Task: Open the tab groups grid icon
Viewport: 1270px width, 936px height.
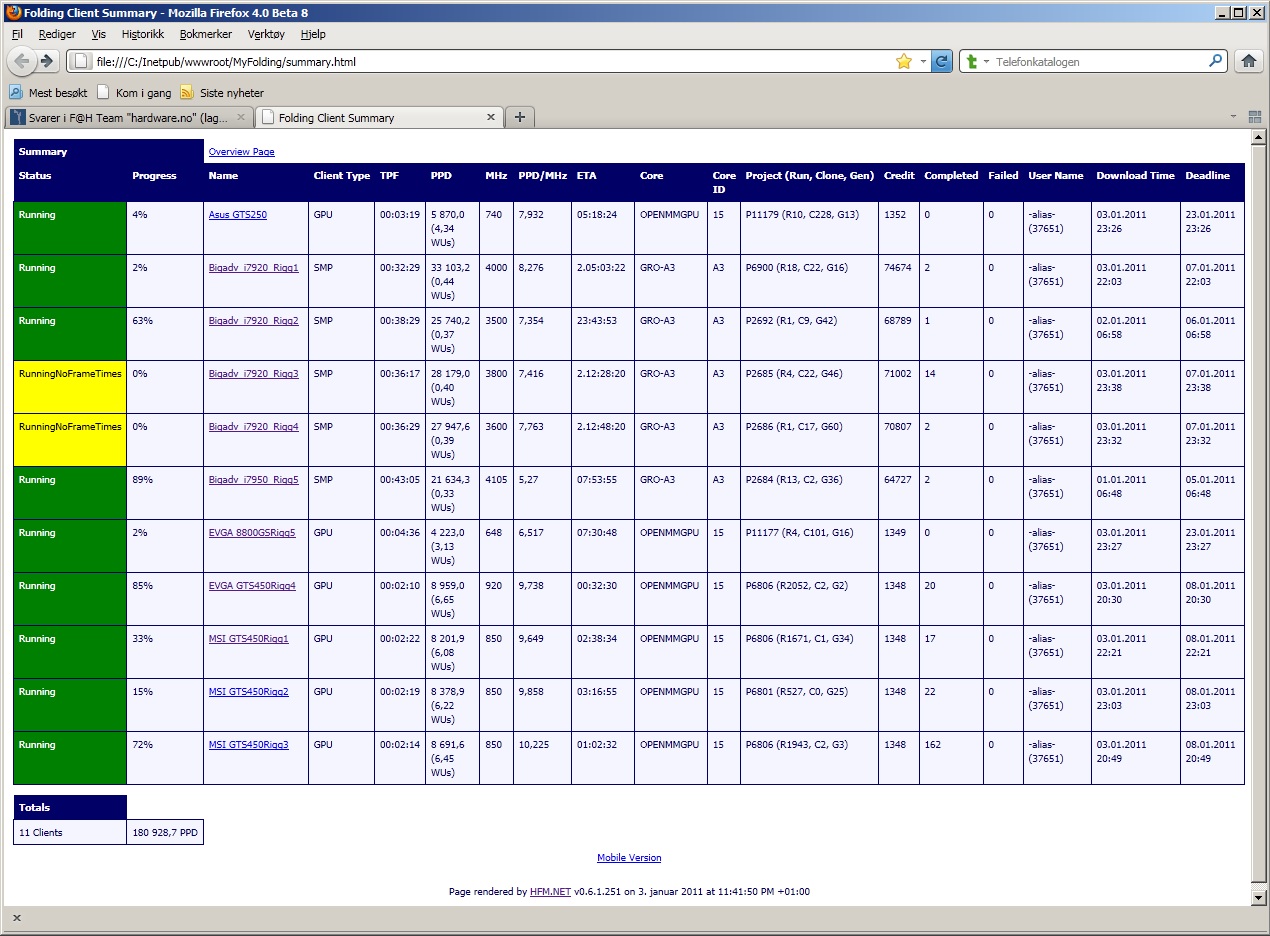Action: pyautogui.click(x=1255, y=117)
